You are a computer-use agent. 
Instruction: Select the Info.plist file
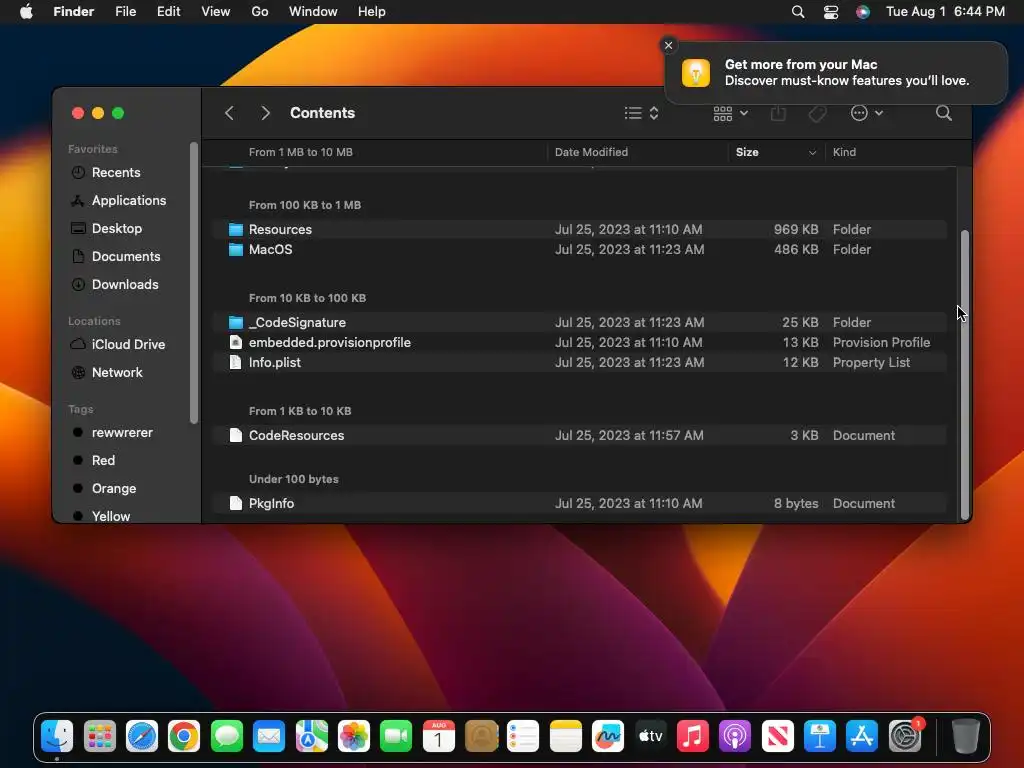[580, 362]
